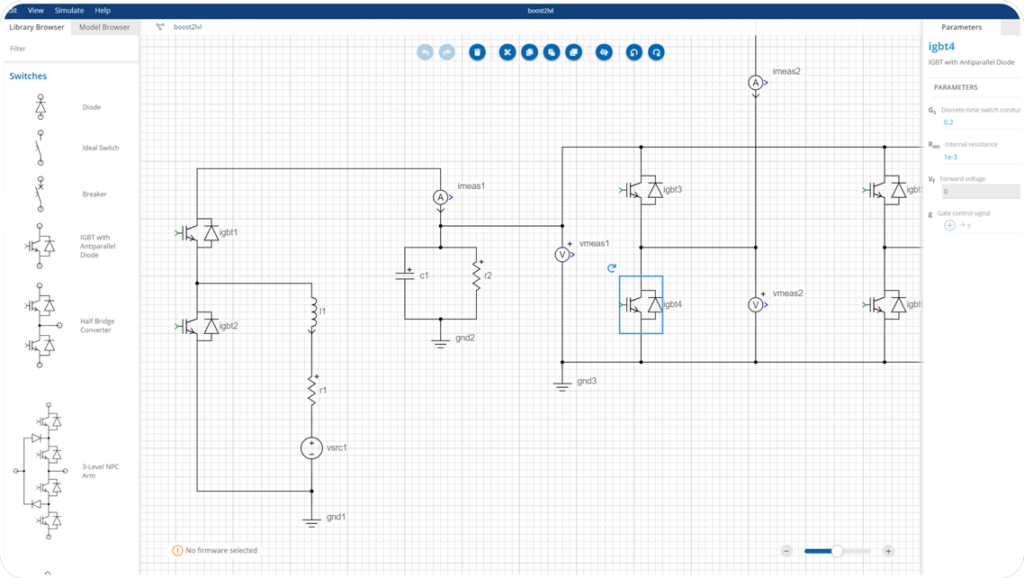Click the imeas1 ammeter symbol
1024x578 pixels.
click(441, 197)
